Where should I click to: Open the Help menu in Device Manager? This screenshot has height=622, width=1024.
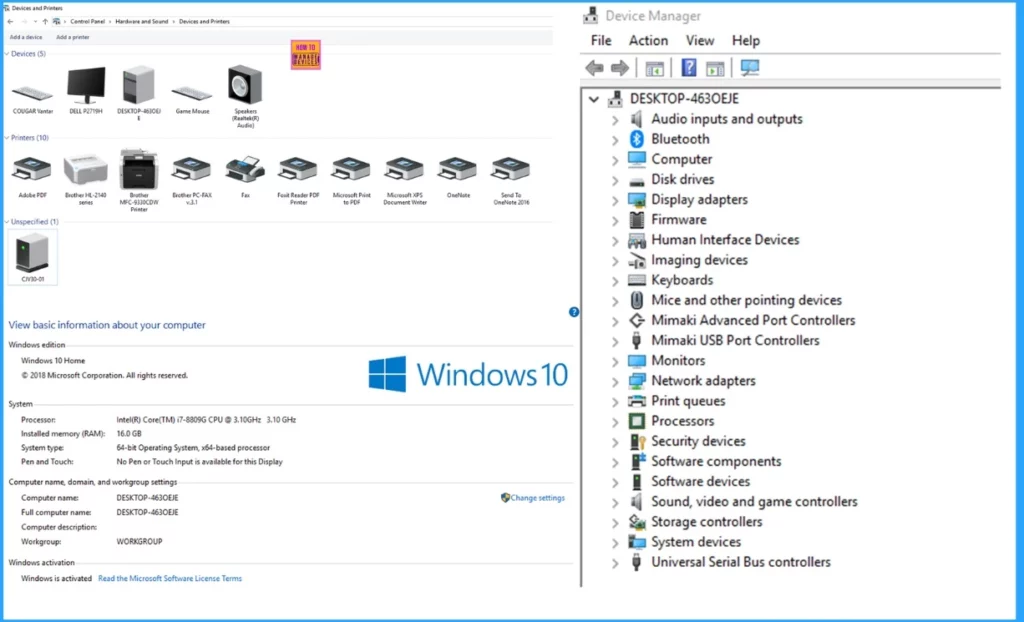tap(745, 41)
